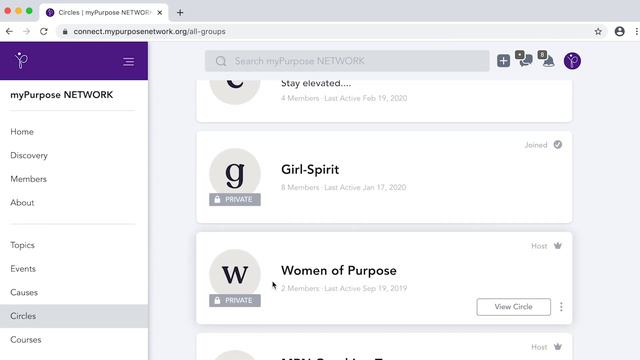Screen dimensions: 640x360
Task: Click '4 Members · Last Active Feb 19, 2020'
Action: point(344,98)
